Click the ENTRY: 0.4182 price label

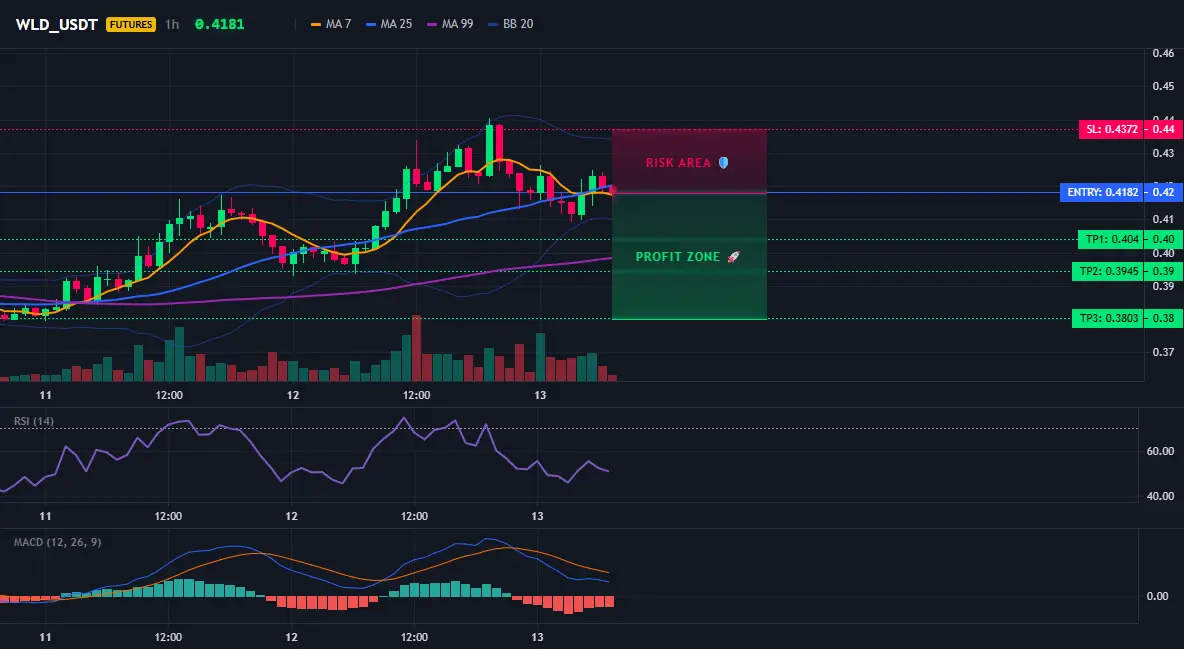tap(1102, 193)
